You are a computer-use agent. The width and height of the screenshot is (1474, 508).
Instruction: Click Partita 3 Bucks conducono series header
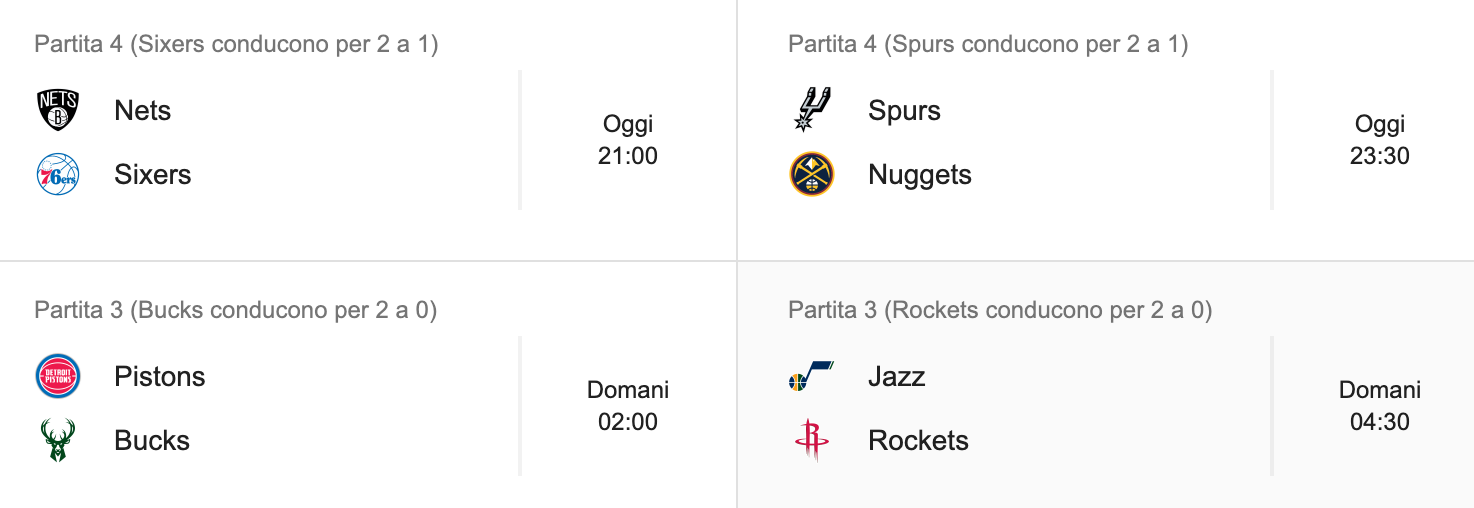236,310
